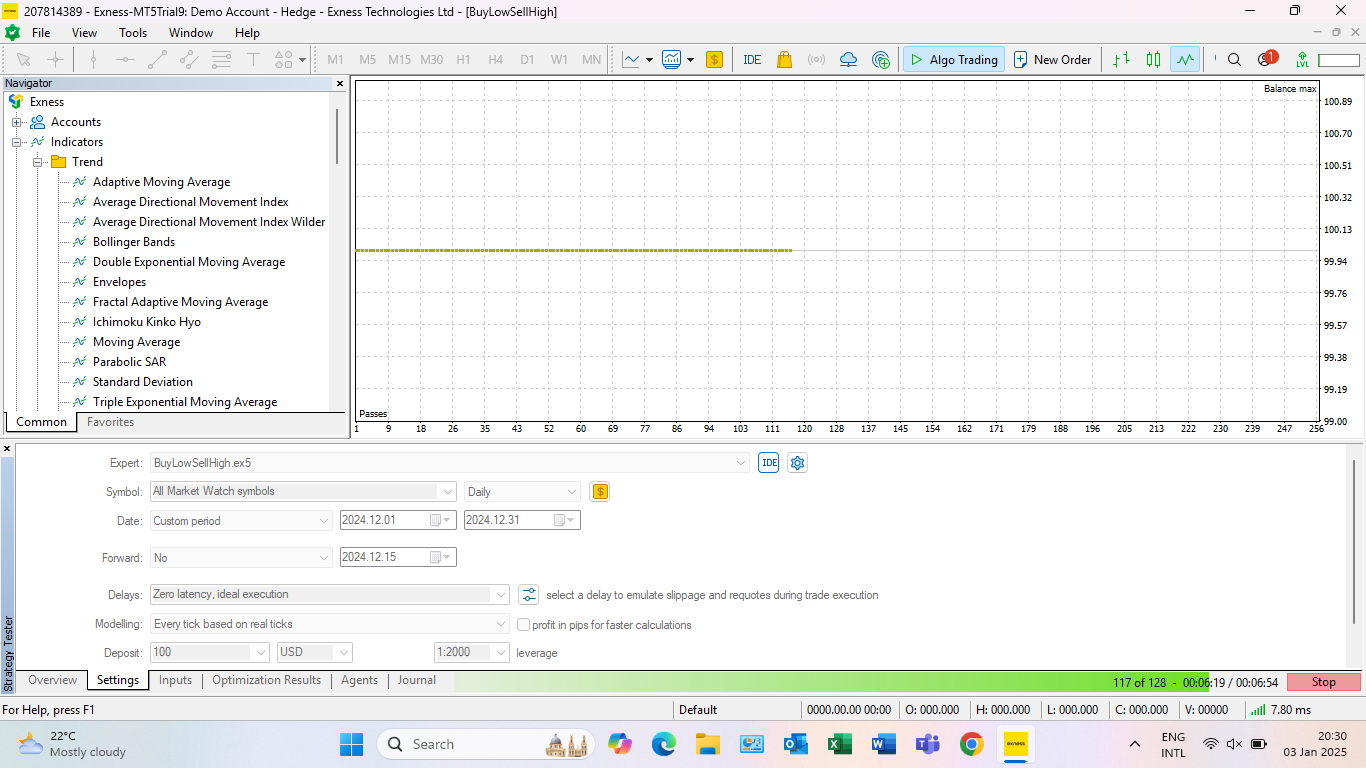The height and width of the screenshot is (768, 1366).
Task: Select the equidistant channel tool
Action: (189, 60)
